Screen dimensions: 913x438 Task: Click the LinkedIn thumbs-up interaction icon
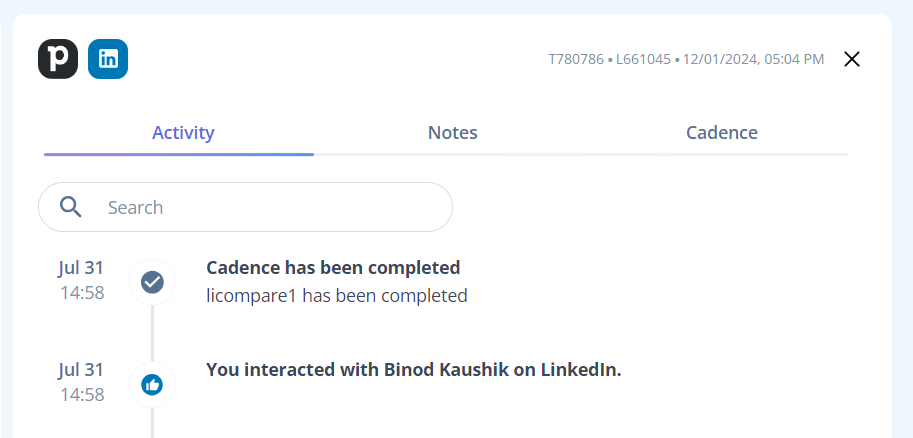click(153, 384)
